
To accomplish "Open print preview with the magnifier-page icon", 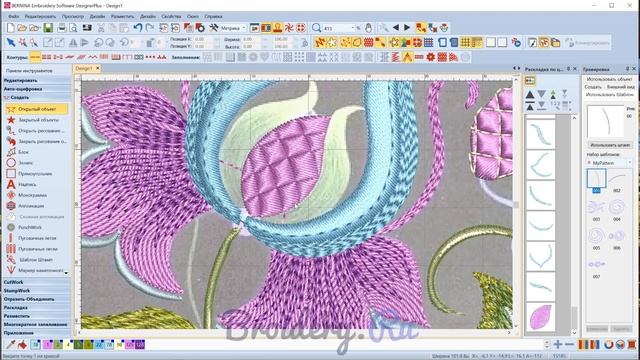I will [73, 28].
